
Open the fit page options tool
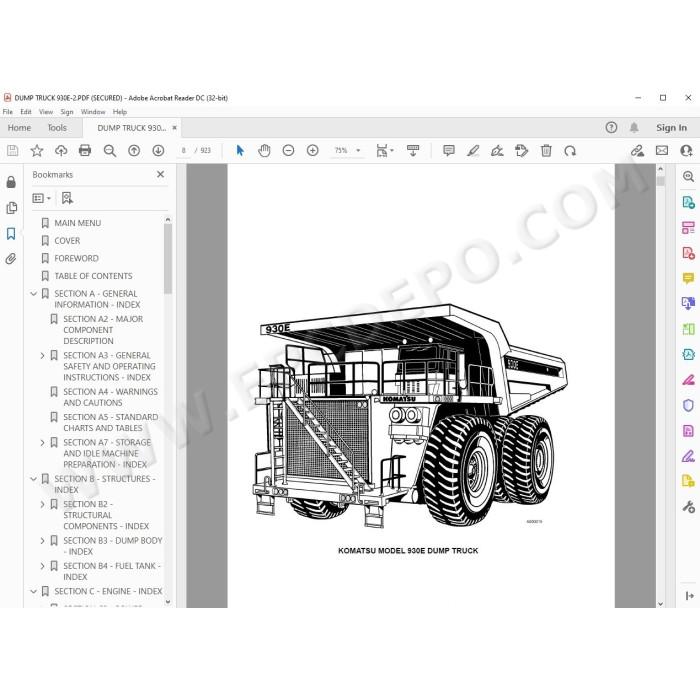click(384, 151)
